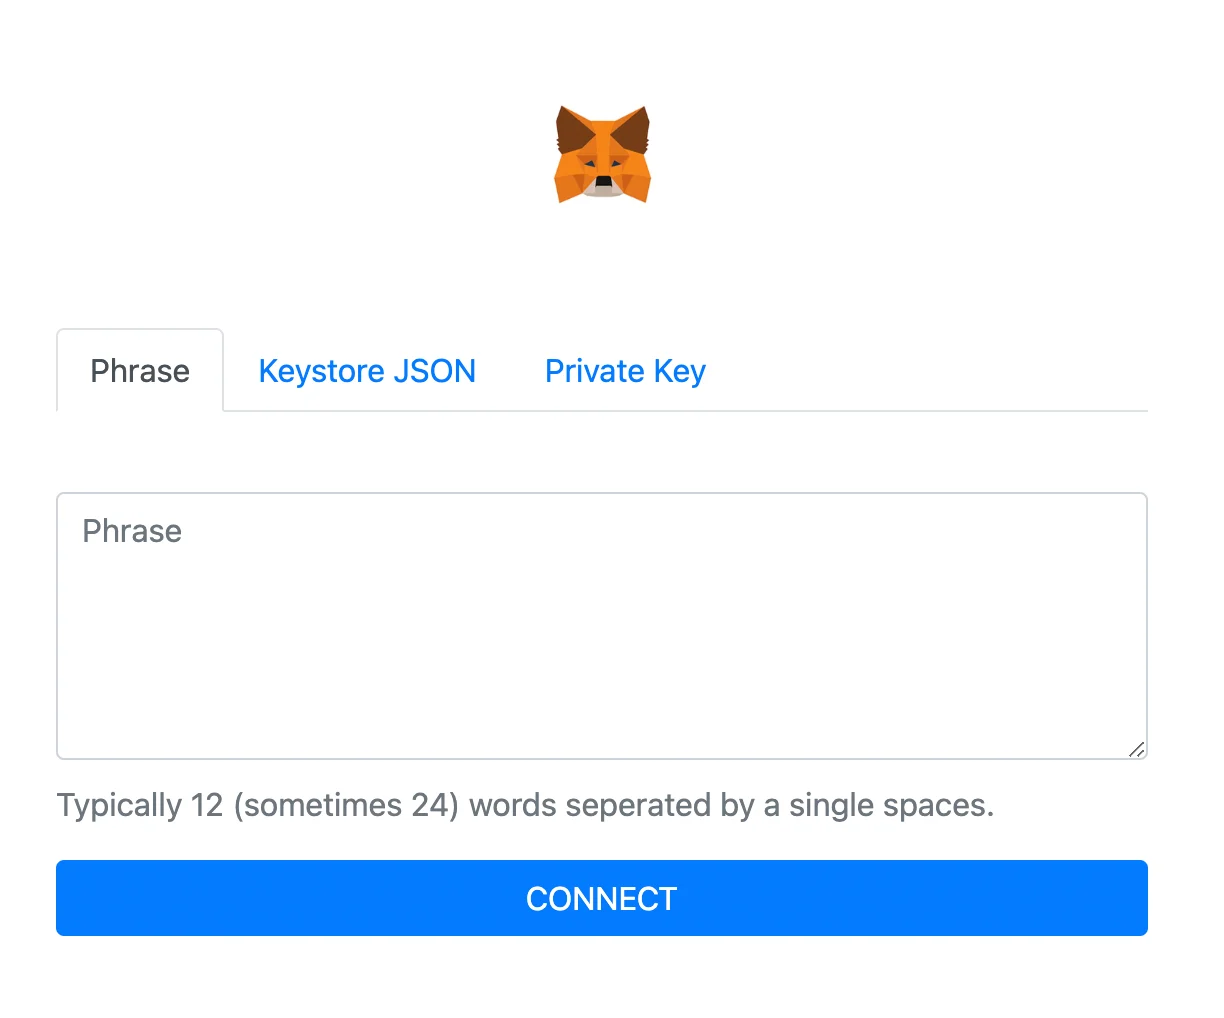
Task: Click the fox logo's black nose
Action: (x=603, y=182)
